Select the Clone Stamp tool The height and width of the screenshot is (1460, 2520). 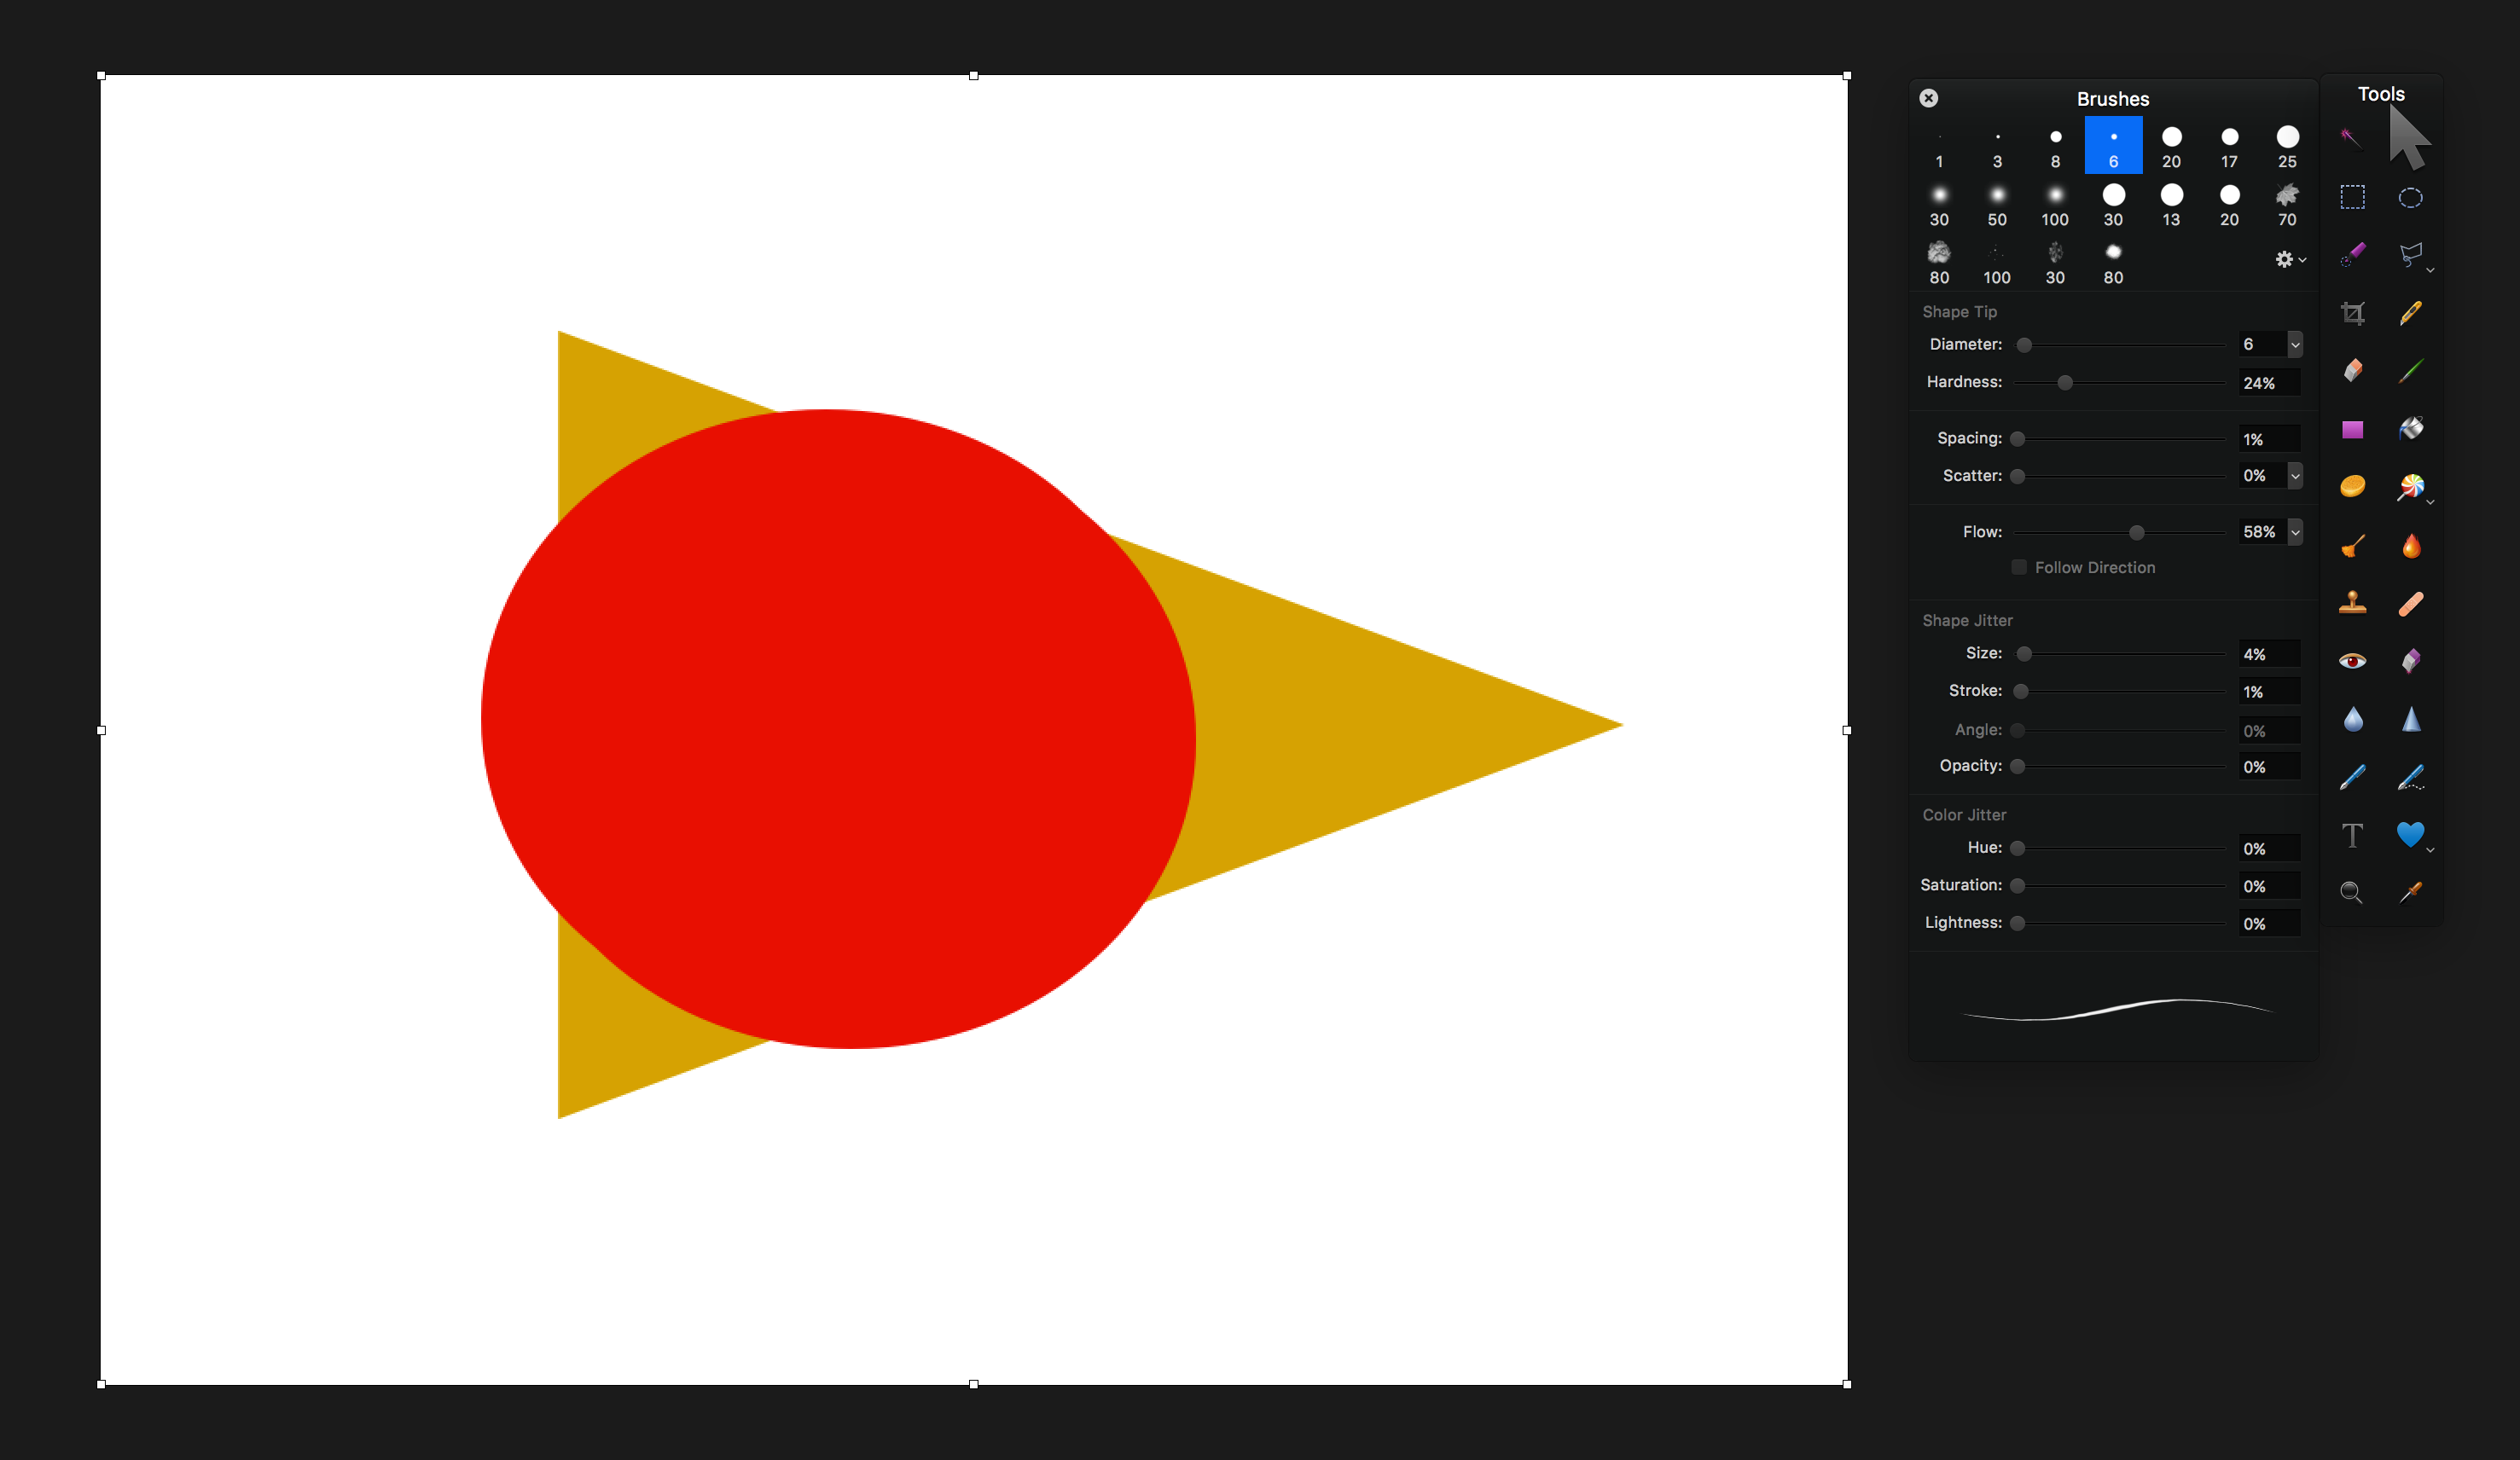pos(2352,603)
